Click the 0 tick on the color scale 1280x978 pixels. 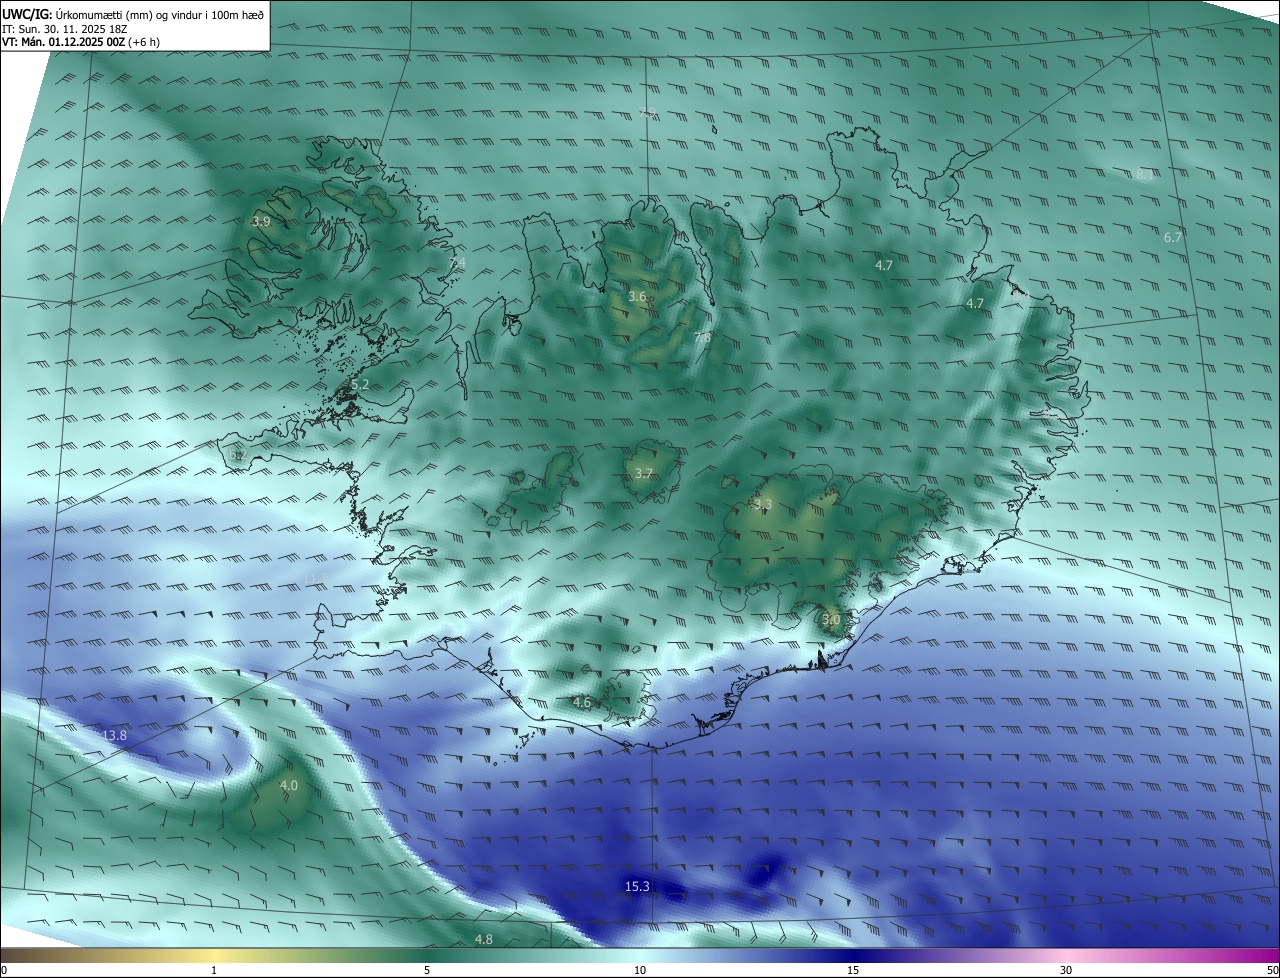point(4,971)
